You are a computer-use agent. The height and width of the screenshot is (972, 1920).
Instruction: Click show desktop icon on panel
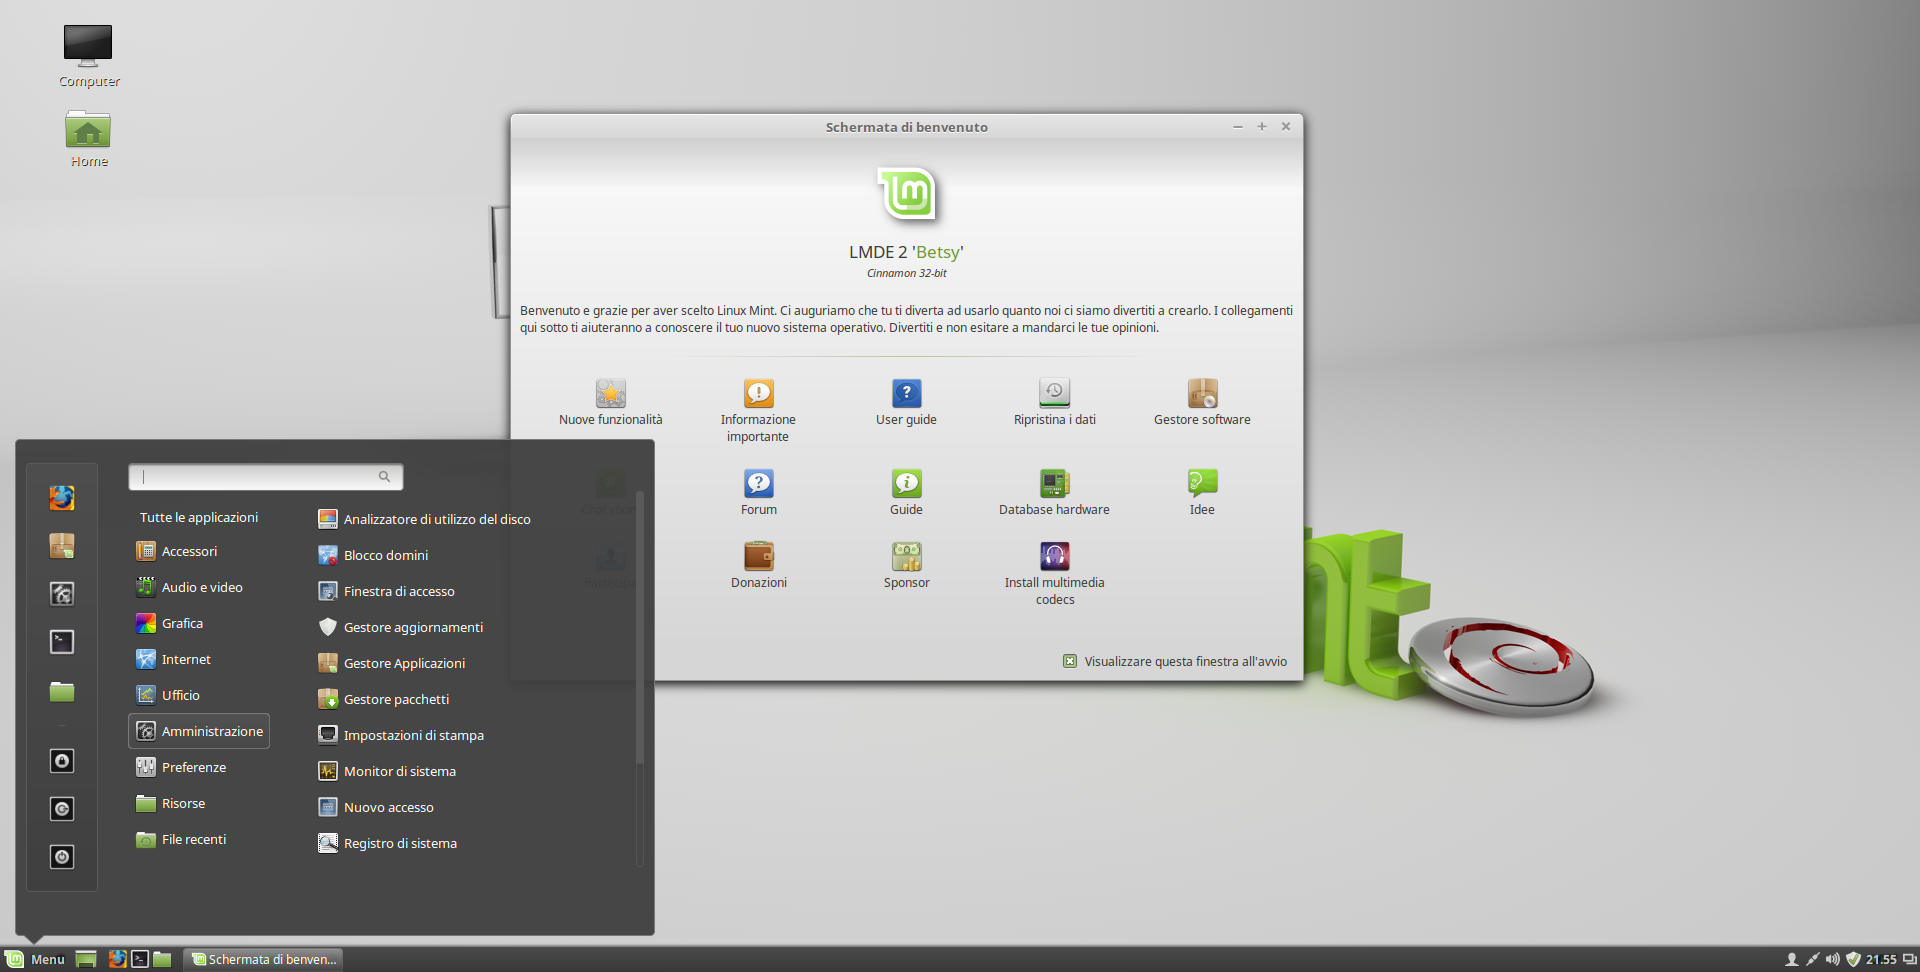tap(86, 959)
